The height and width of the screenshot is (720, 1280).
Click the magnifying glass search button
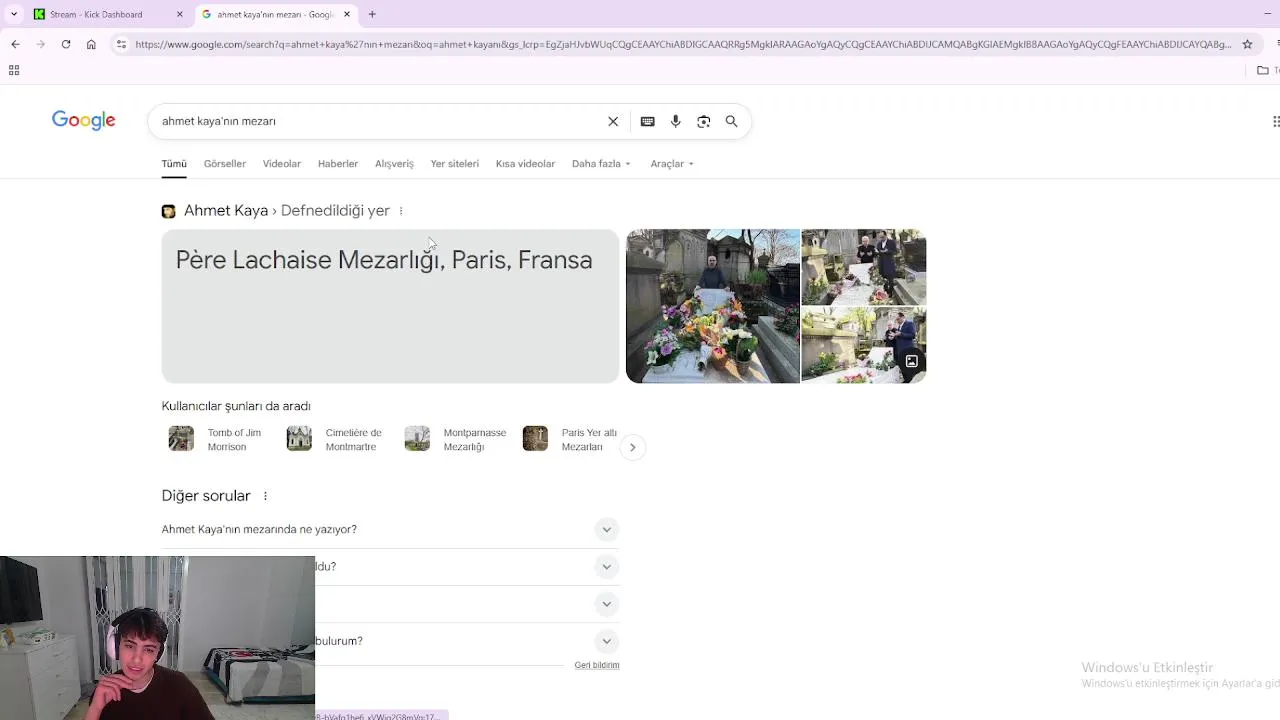click(732, 121)
